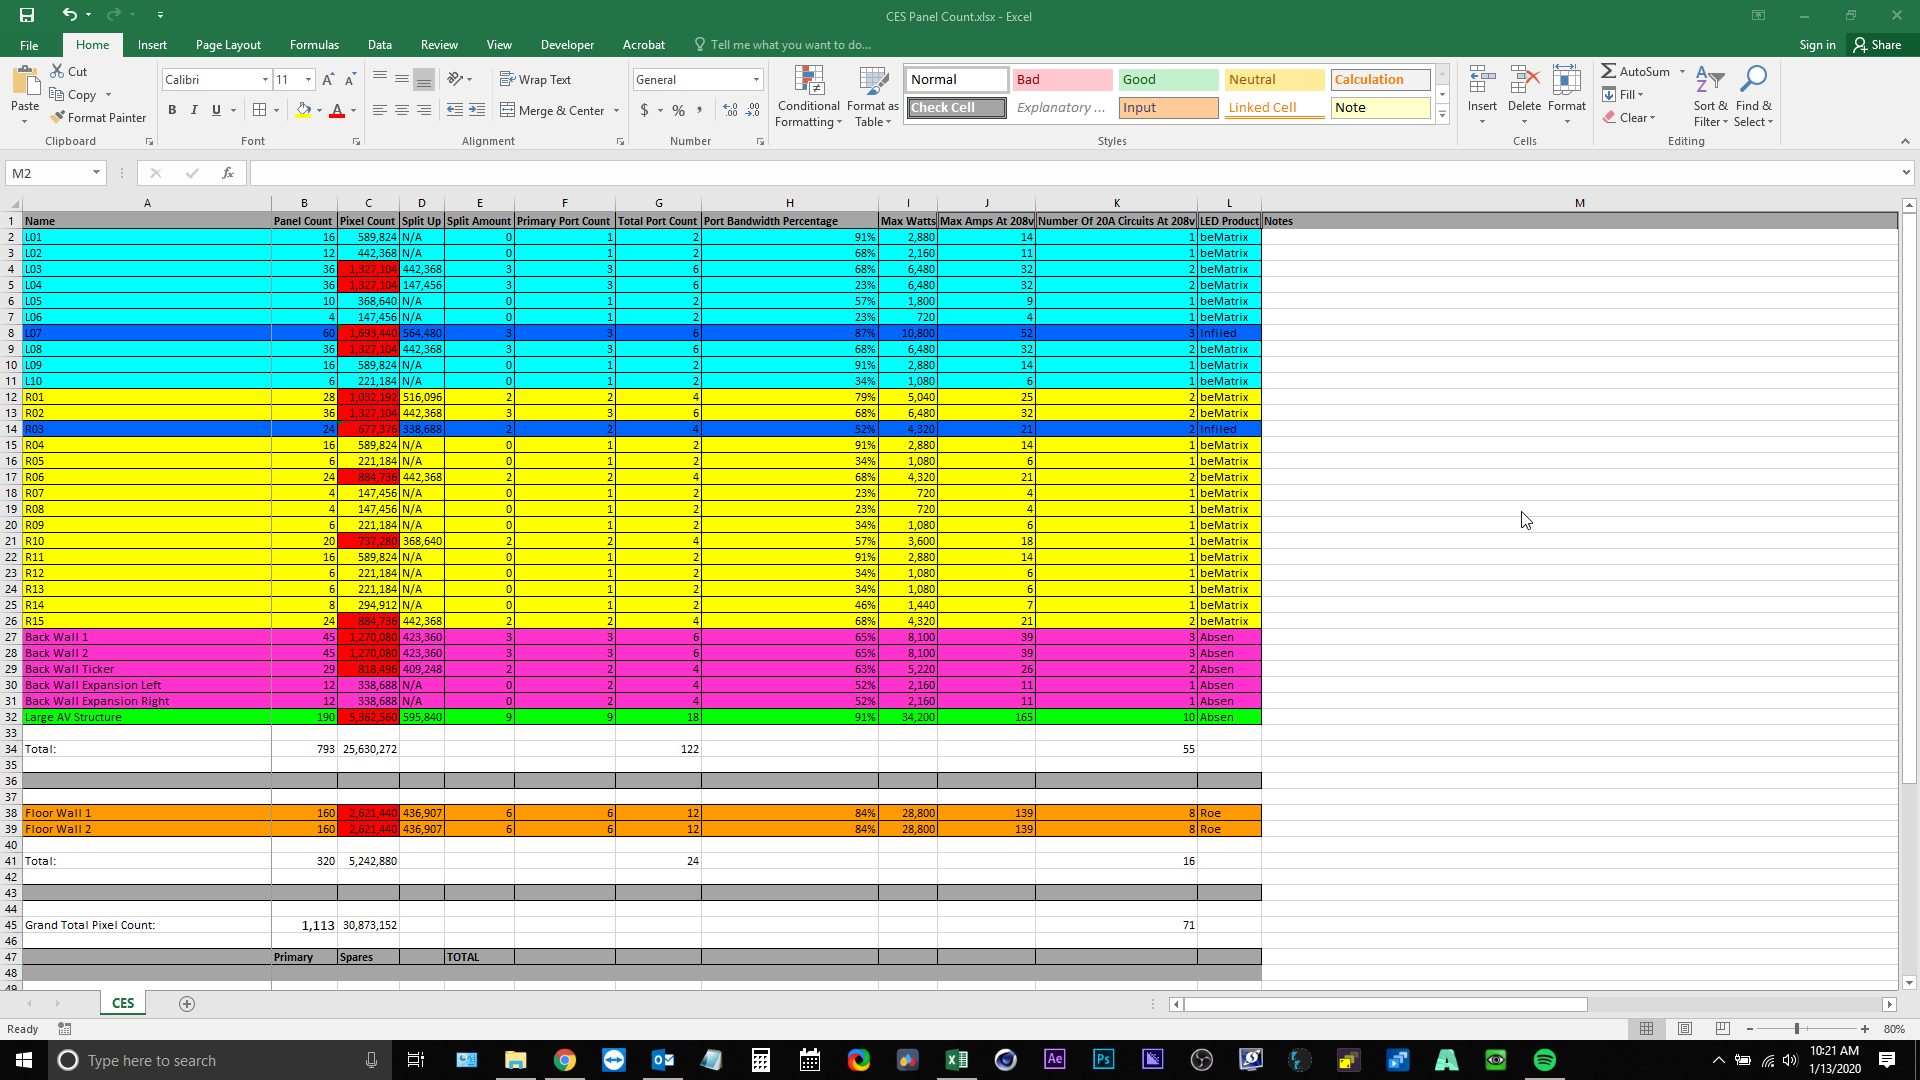Open the File tab
The height and width of the screenshot is (1080, 1920).
[29, 45]
